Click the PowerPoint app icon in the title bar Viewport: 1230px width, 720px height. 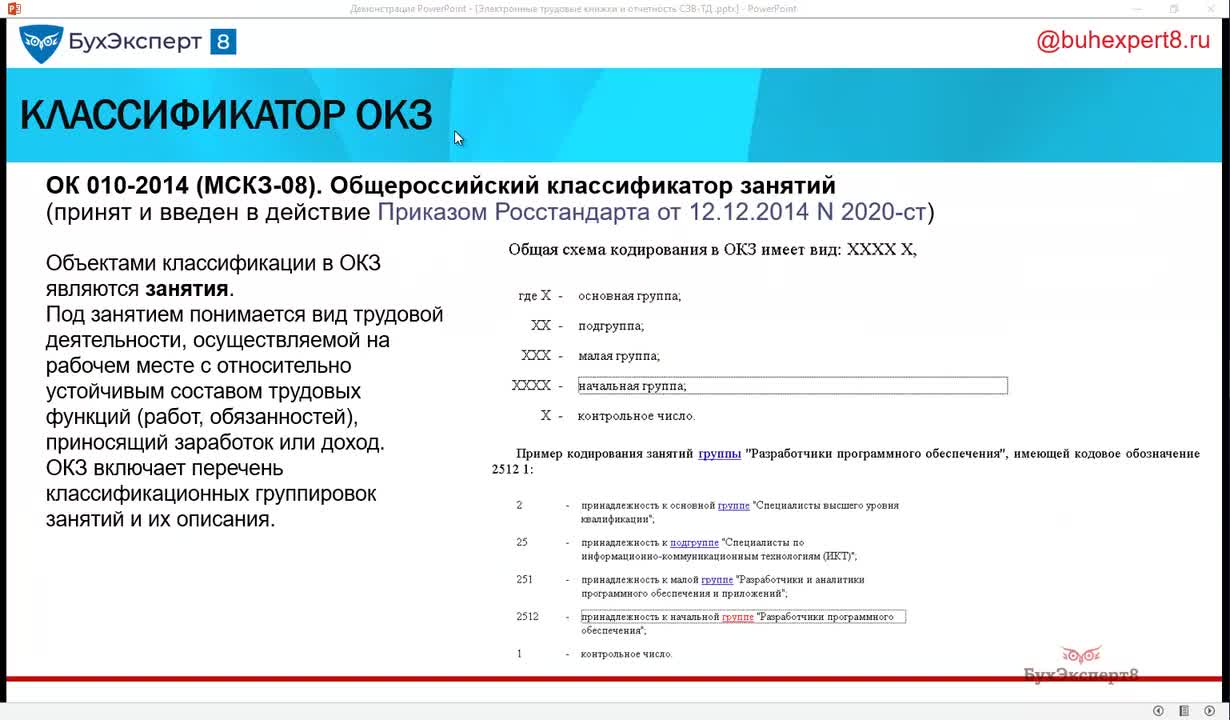point(14,8)
